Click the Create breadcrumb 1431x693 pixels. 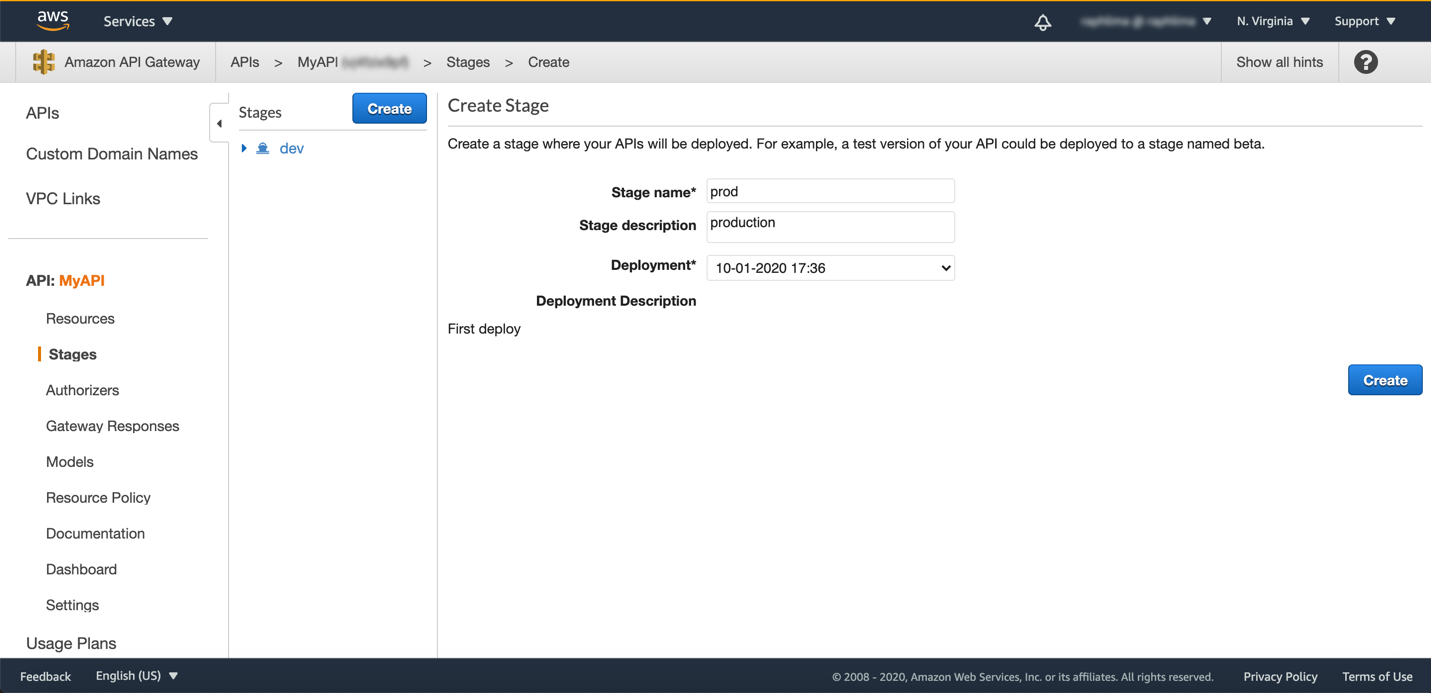click(549, 62)
